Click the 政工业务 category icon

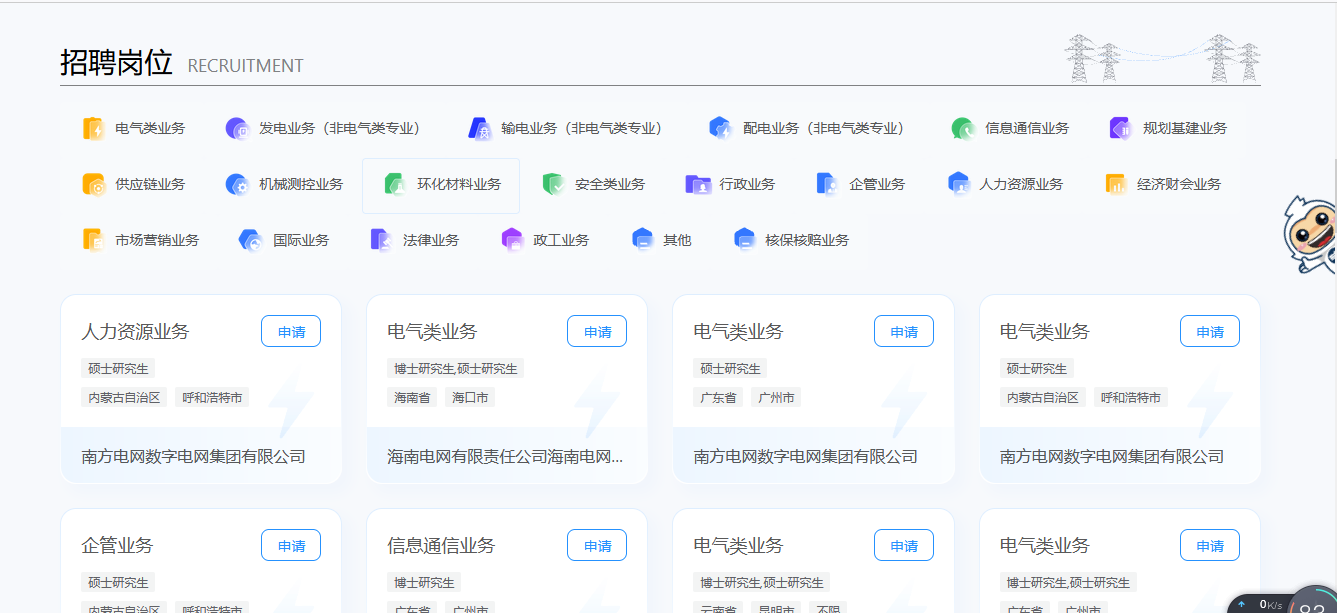(x=512, y=240)
